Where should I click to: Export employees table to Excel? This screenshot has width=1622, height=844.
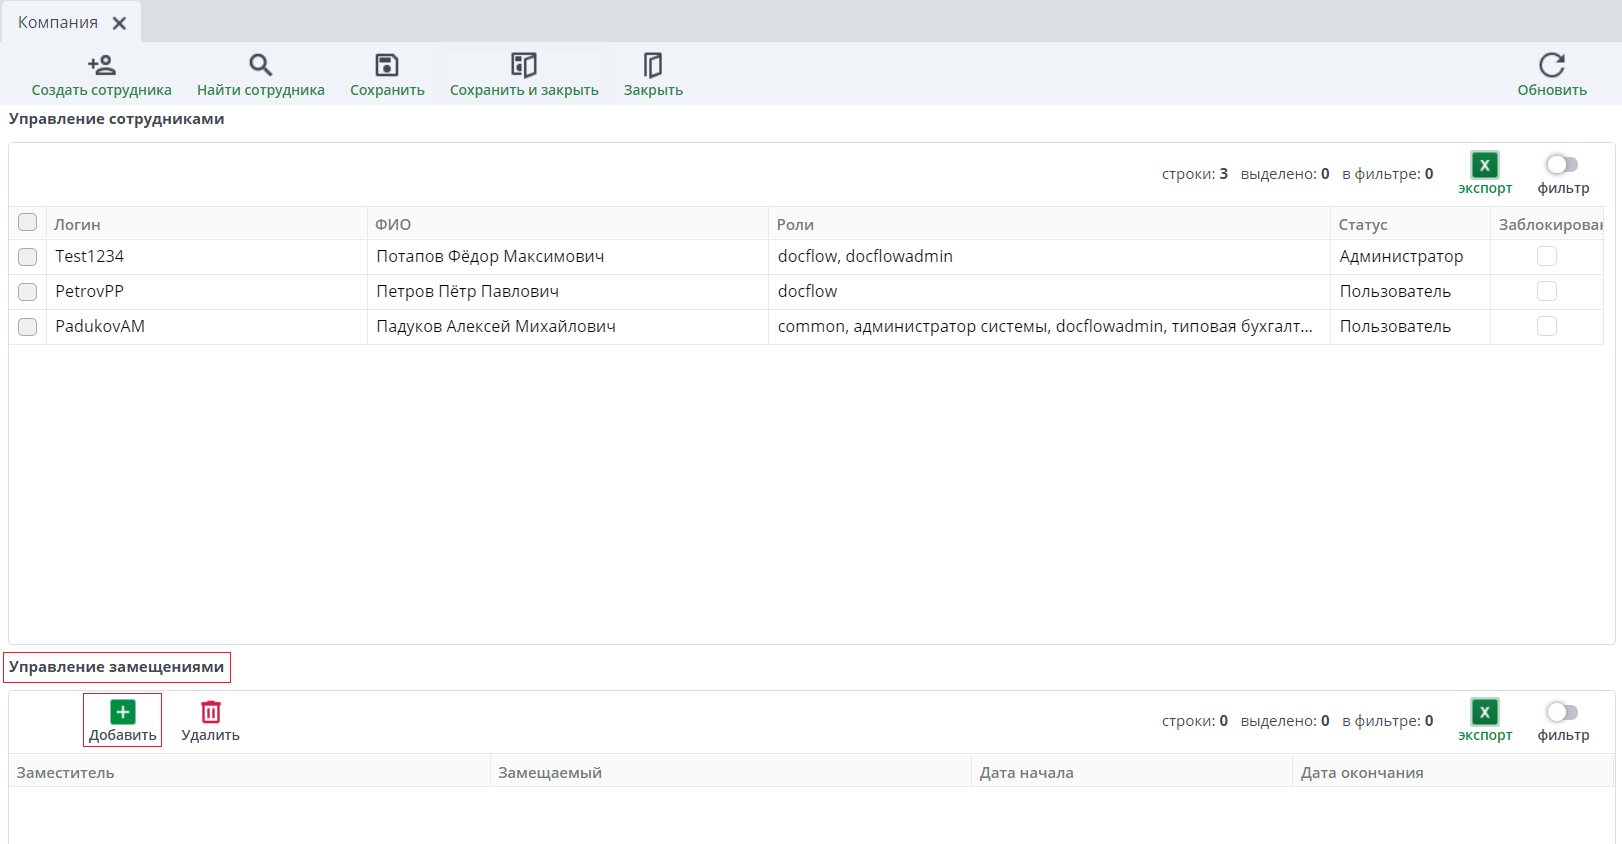click(x=1484, y=165)
